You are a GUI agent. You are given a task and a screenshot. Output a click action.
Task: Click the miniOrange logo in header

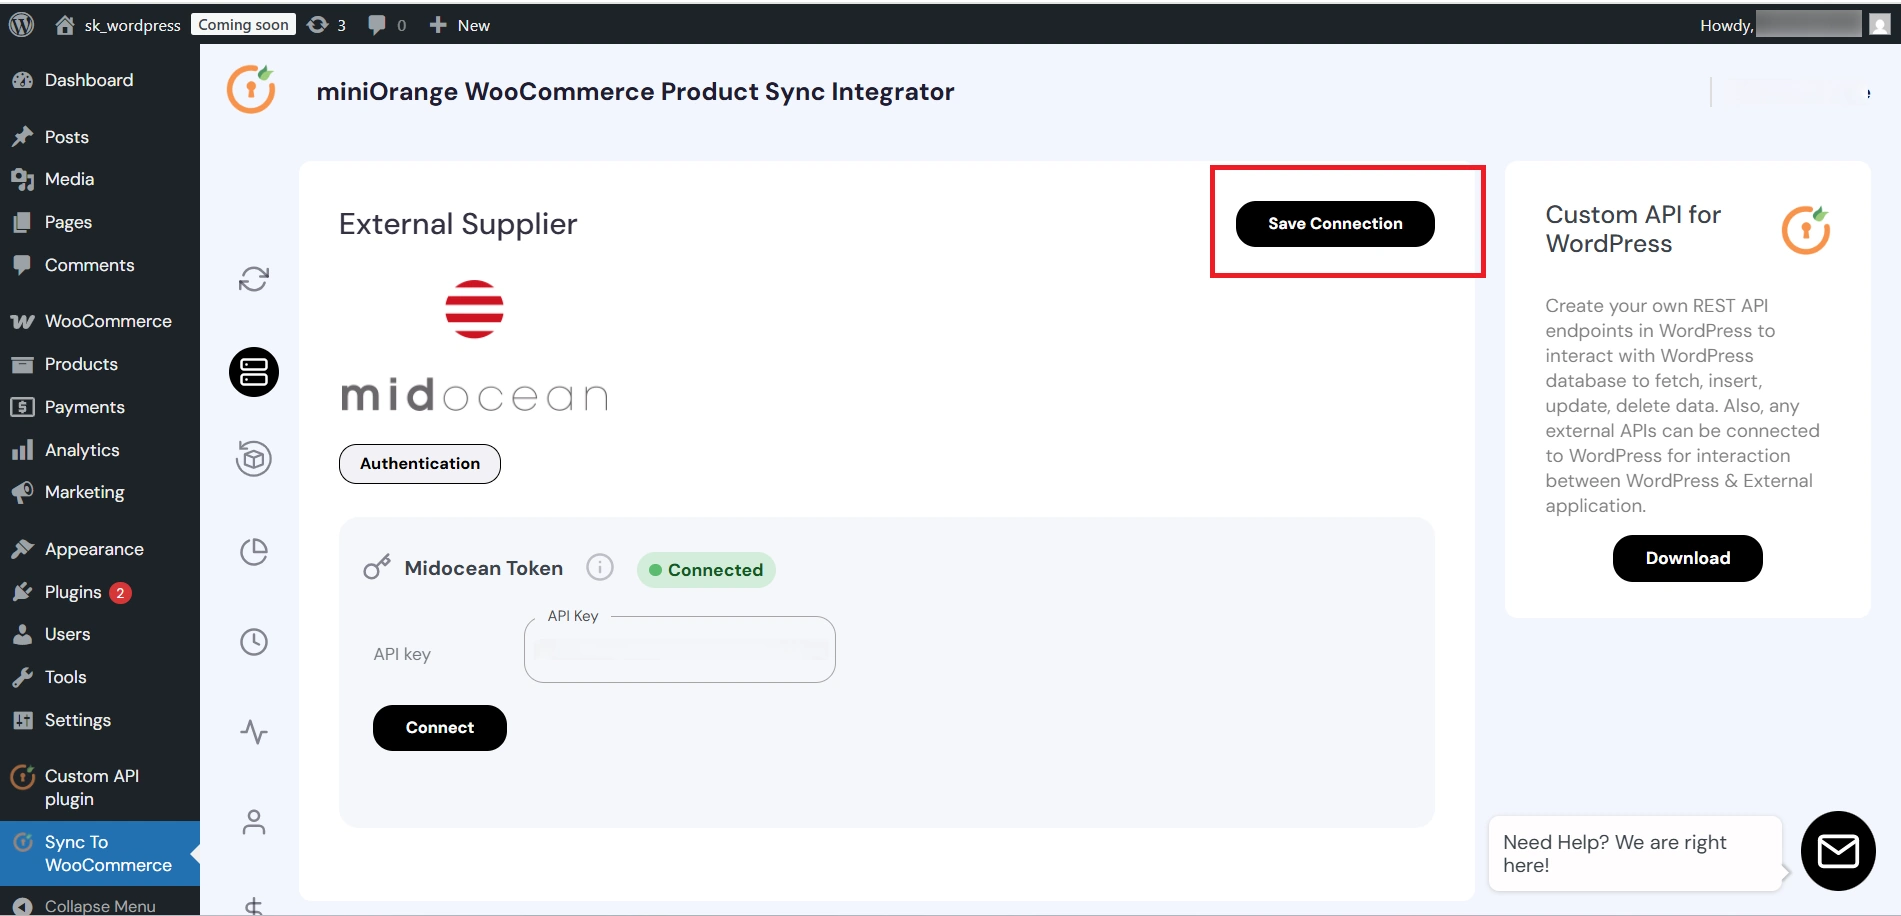pos(251,89)
